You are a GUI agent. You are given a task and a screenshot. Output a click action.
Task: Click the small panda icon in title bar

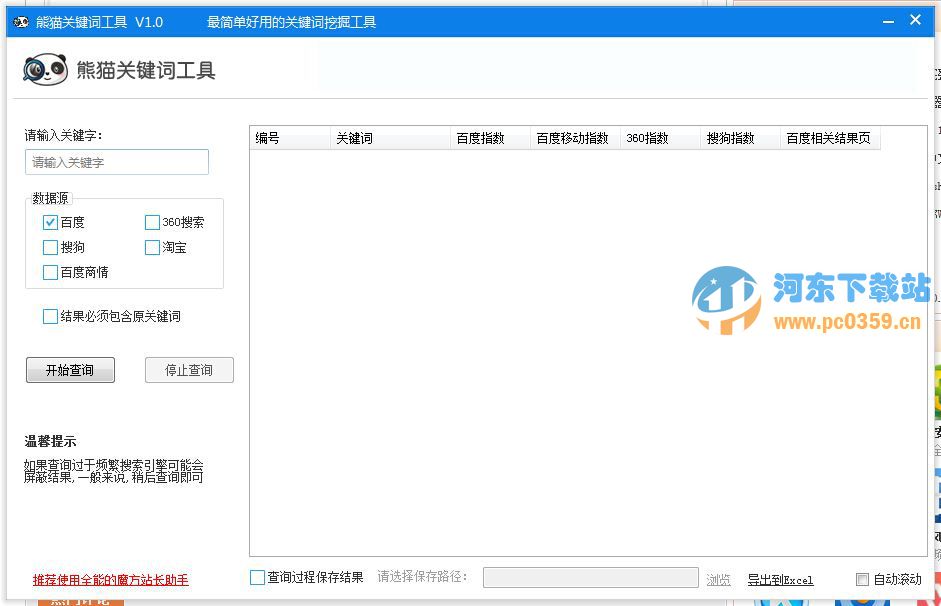21,21
